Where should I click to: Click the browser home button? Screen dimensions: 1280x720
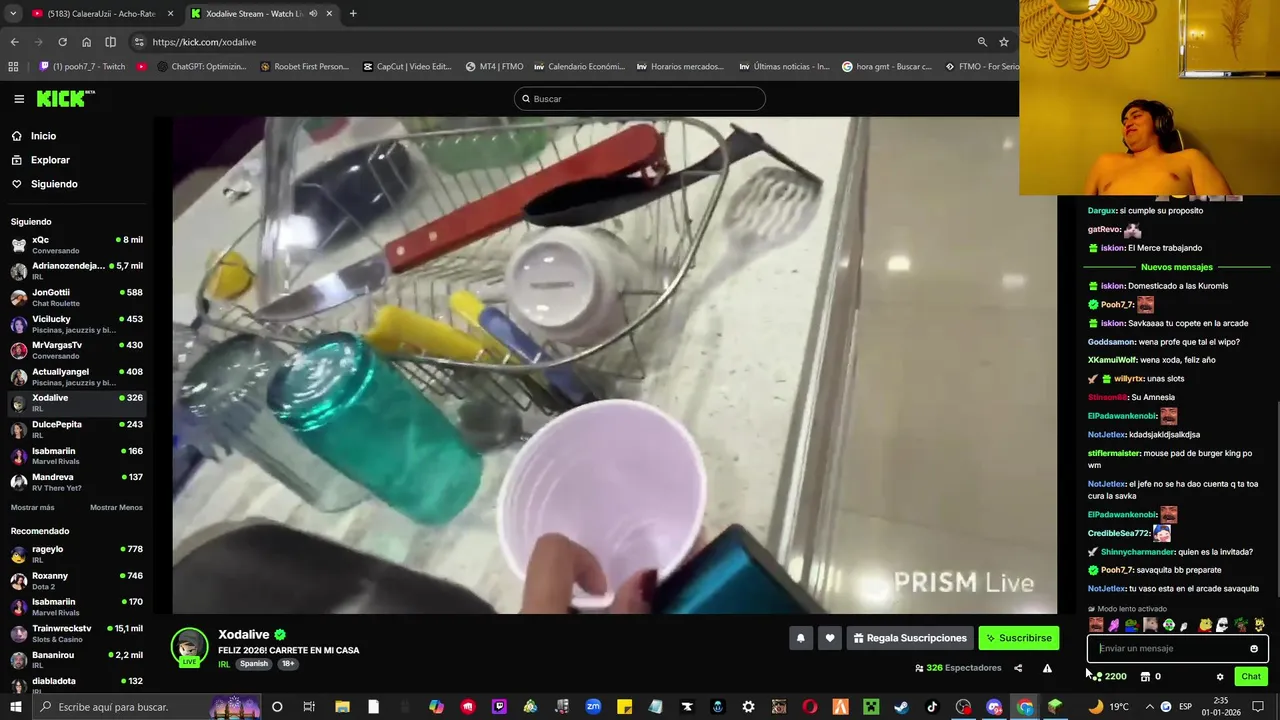[x=86, y=42]
